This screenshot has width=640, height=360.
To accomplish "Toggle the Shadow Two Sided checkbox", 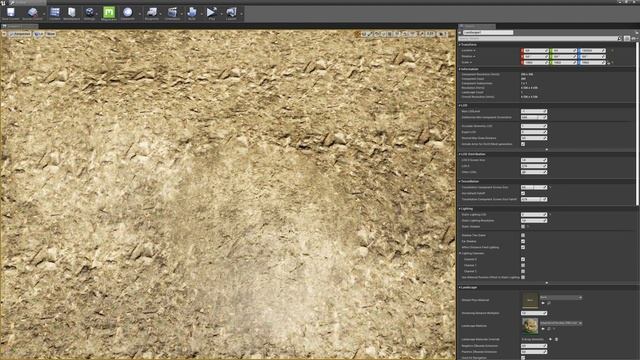I will [x=523, y=236].
